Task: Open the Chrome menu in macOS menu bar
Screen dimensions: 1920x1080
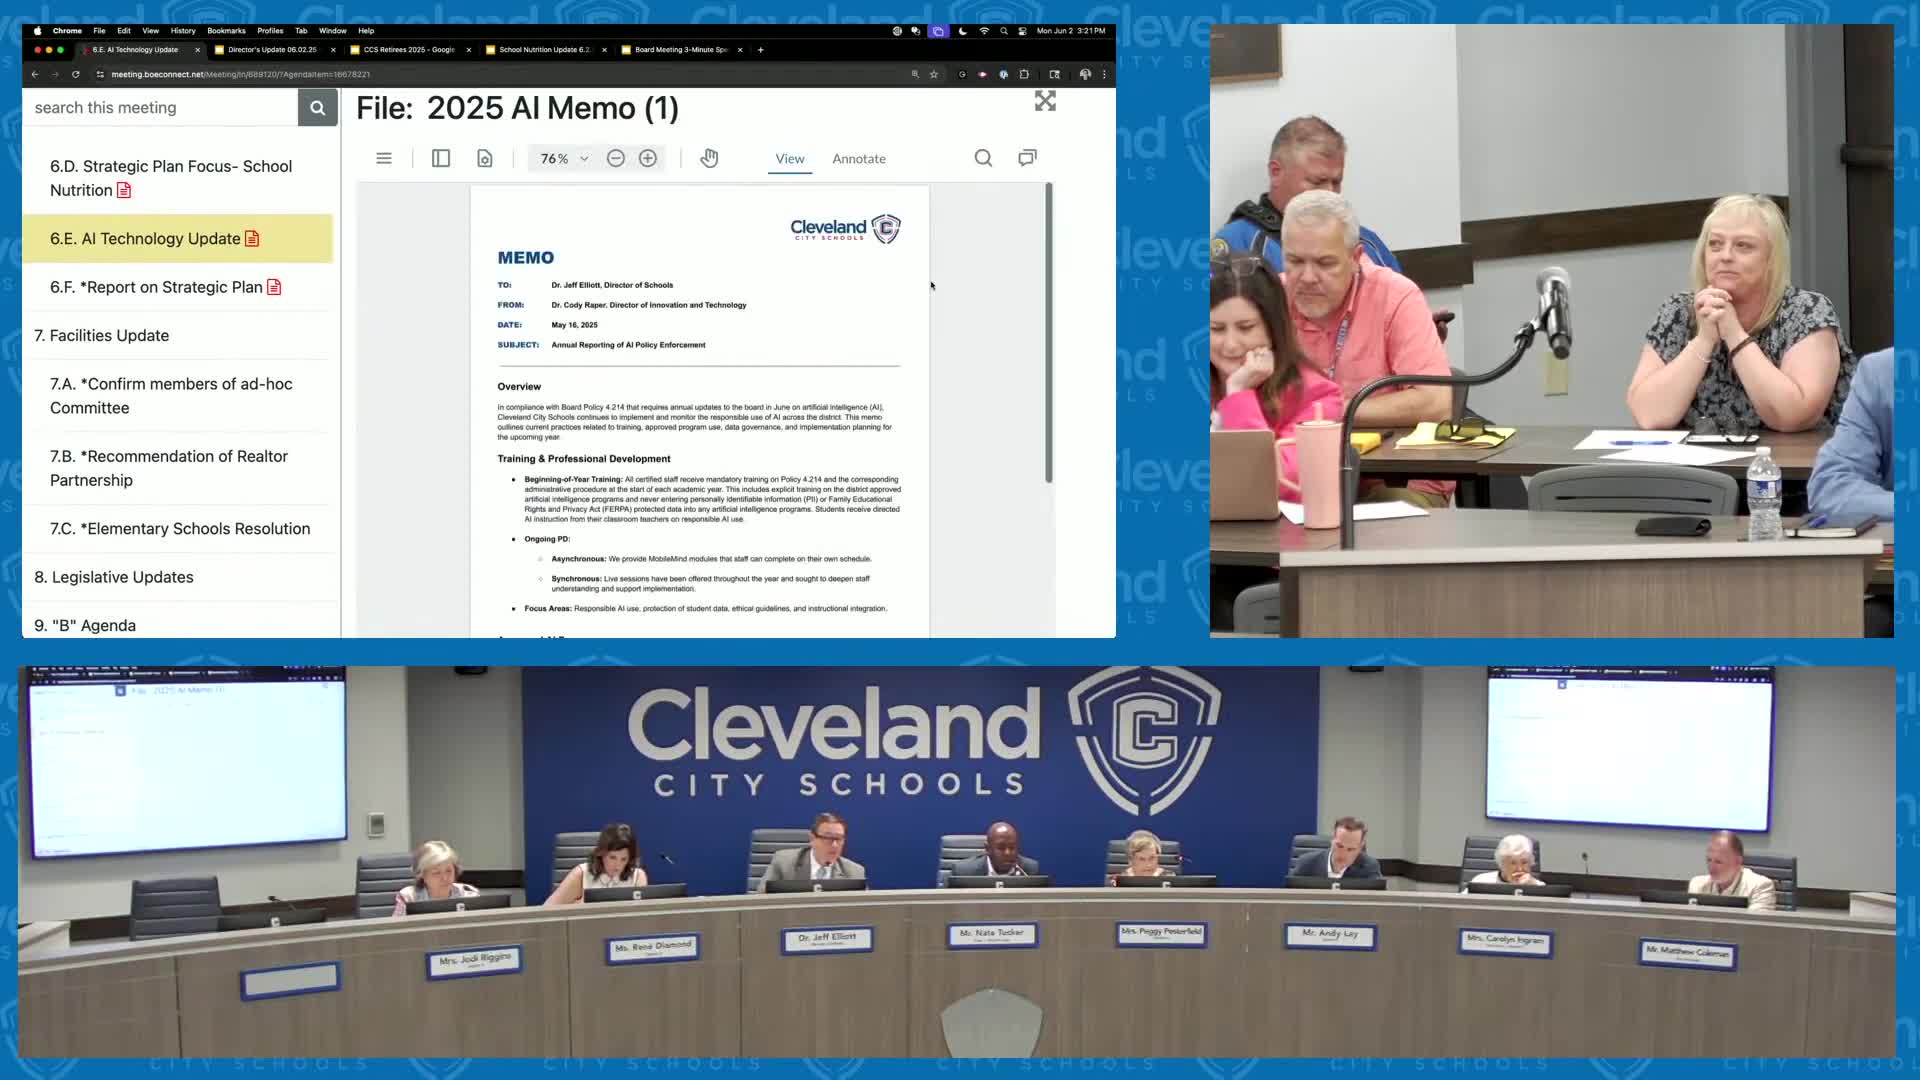Action: (67, 31)
